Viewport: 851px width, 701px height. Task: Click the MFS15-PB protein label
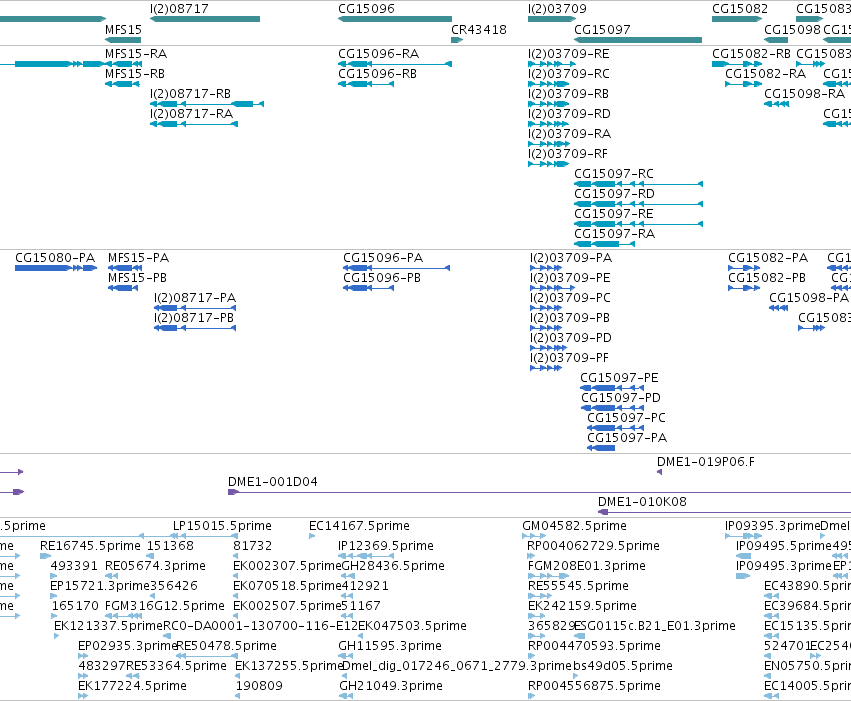pyautogui.click(x=137, y=278)
